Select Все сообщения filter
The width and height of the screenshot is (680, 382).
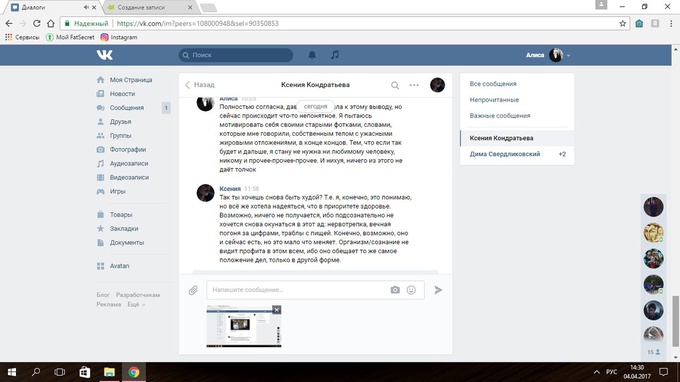(x=493, y=84)
